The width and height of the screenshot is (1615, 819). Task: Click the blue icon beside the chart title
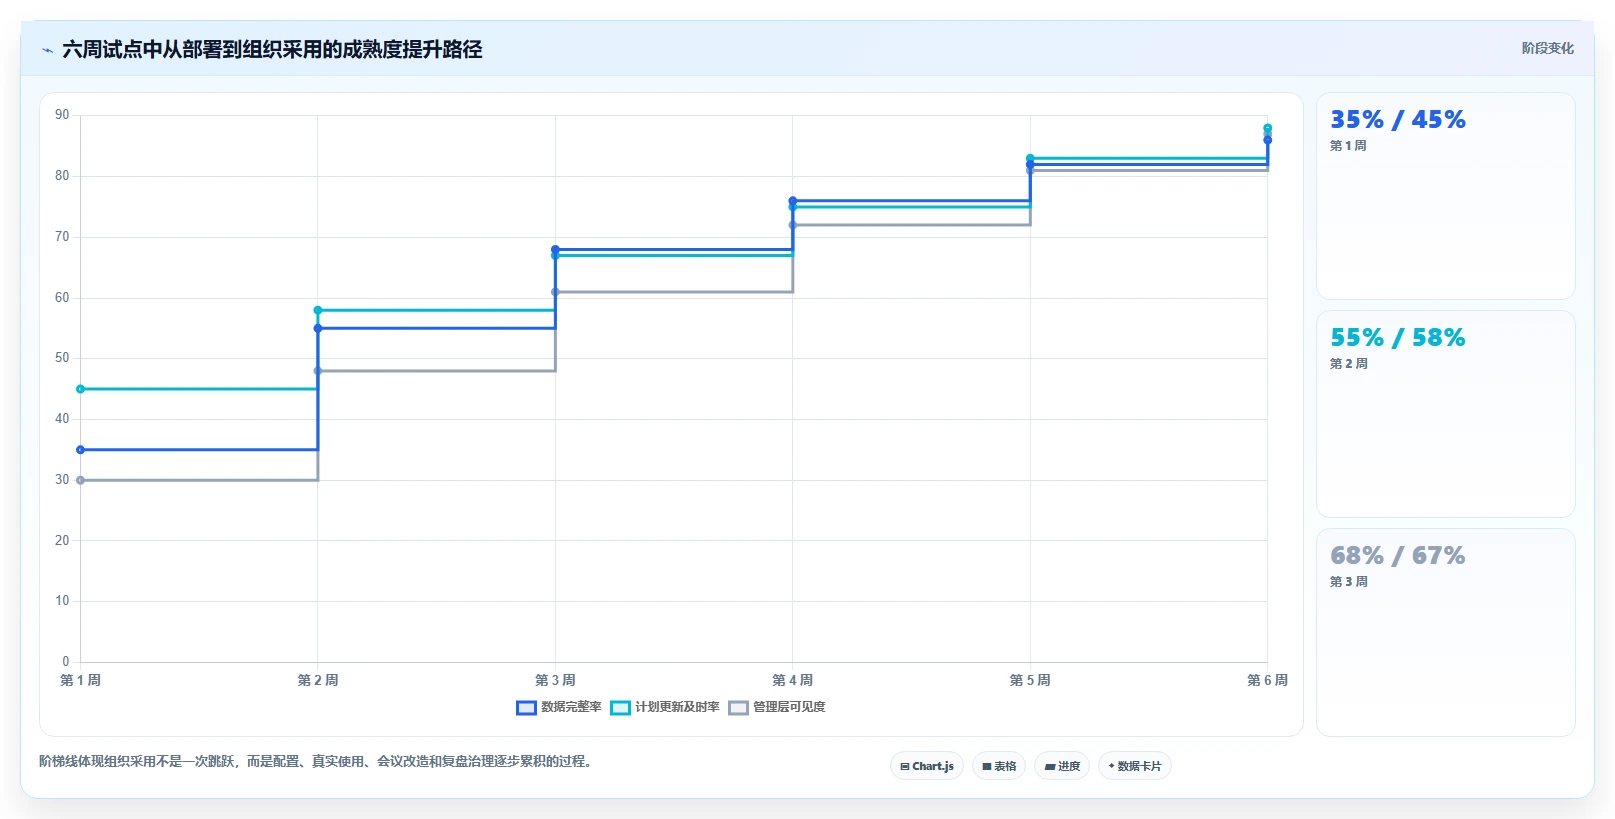47,50
